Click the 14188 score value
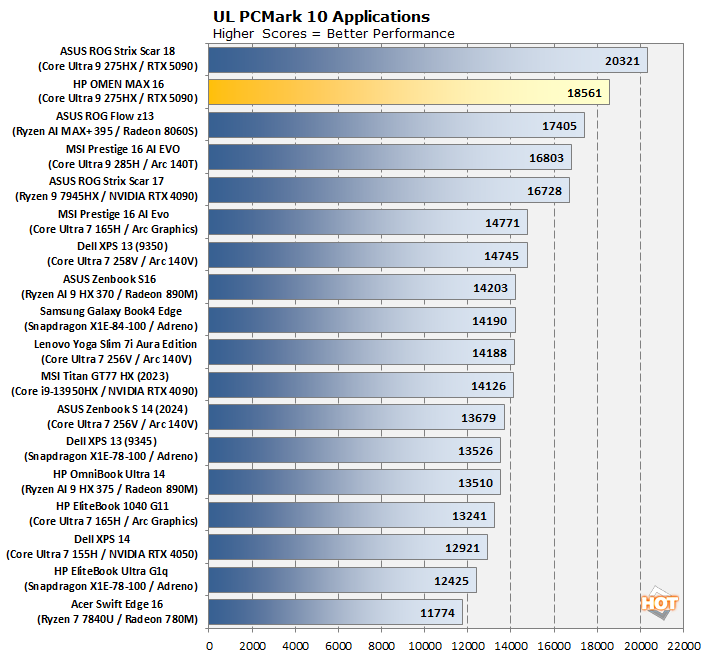Image resolution: width=708 pixels, height=668 pixels. [489, 353]
